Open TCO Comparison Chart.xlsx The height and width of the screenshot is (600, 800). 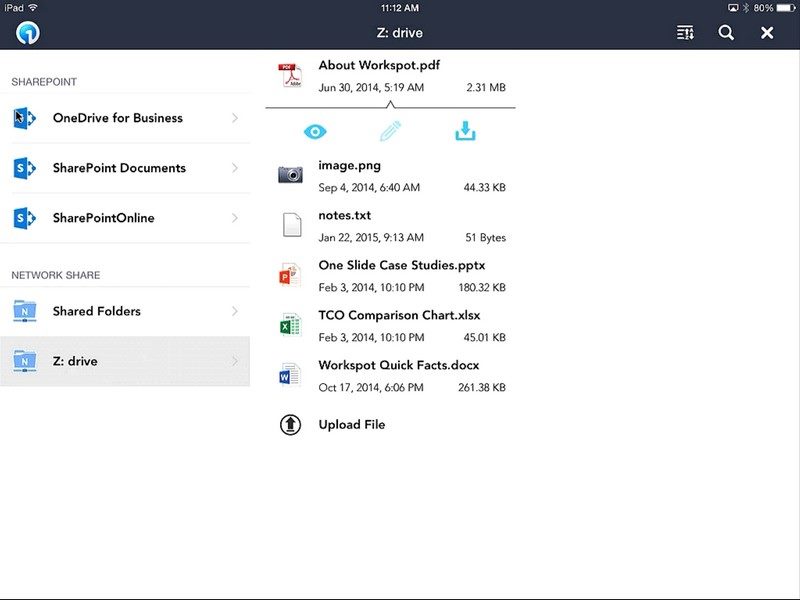coord(391,326)
